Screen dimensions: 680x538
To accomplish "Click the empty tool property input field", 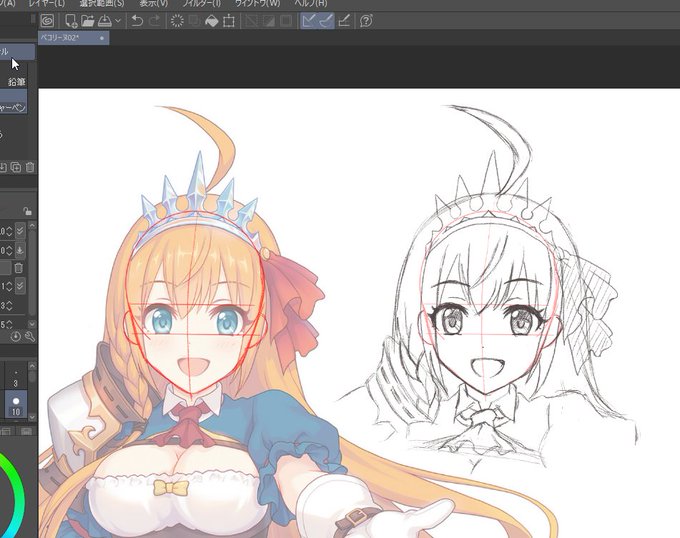I will pyautogui.click(x=5, y=268).
